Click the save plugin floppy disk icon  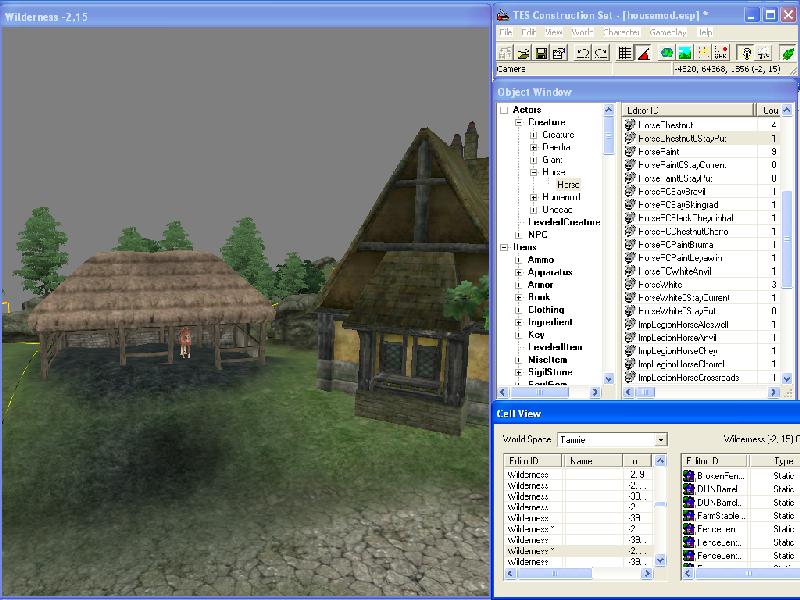[541, 53]
